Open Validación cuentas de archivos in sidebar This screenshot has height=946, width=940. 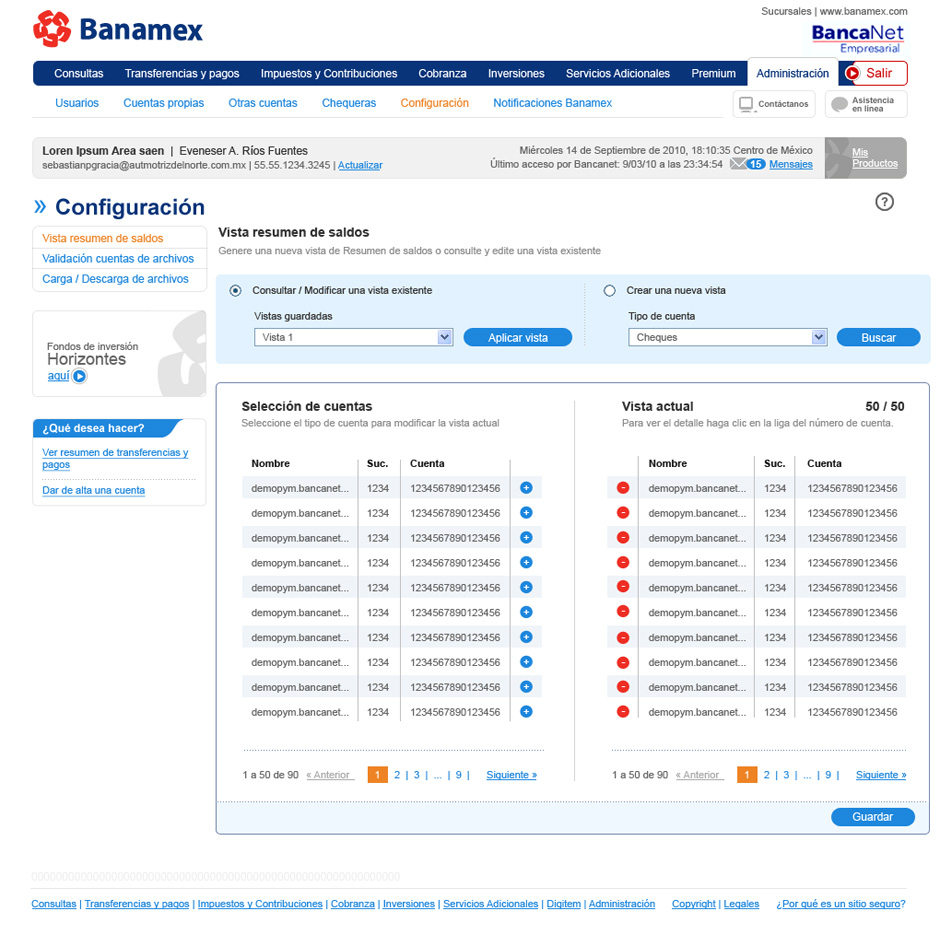(118, 259)
